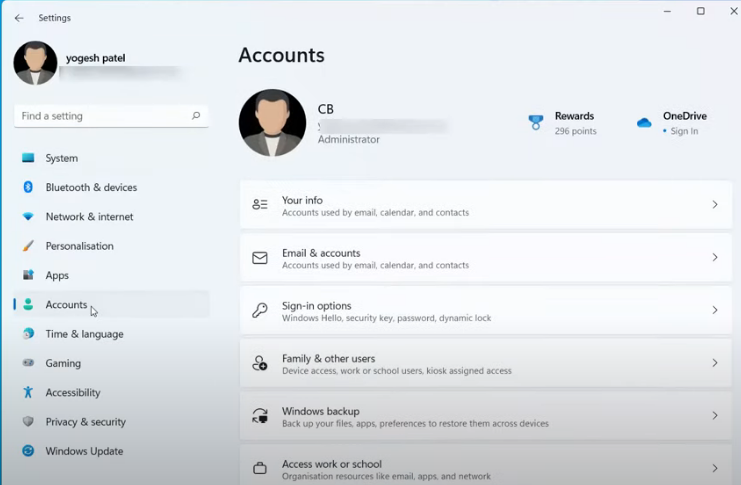Click the OneDrive cloud icon
The width and height of the screenshot is (741, 485).
[644, 123]
